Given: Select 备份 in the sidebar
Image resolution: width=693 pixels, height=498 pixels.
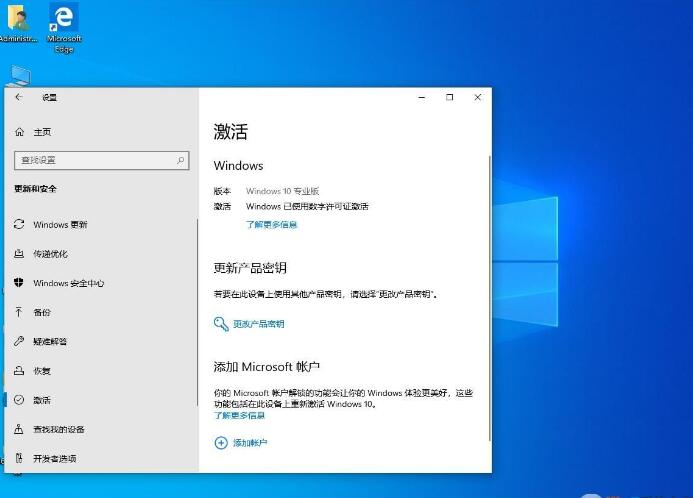Looking at the screenshot, I should pyautogui.click(x=102, y=312).
